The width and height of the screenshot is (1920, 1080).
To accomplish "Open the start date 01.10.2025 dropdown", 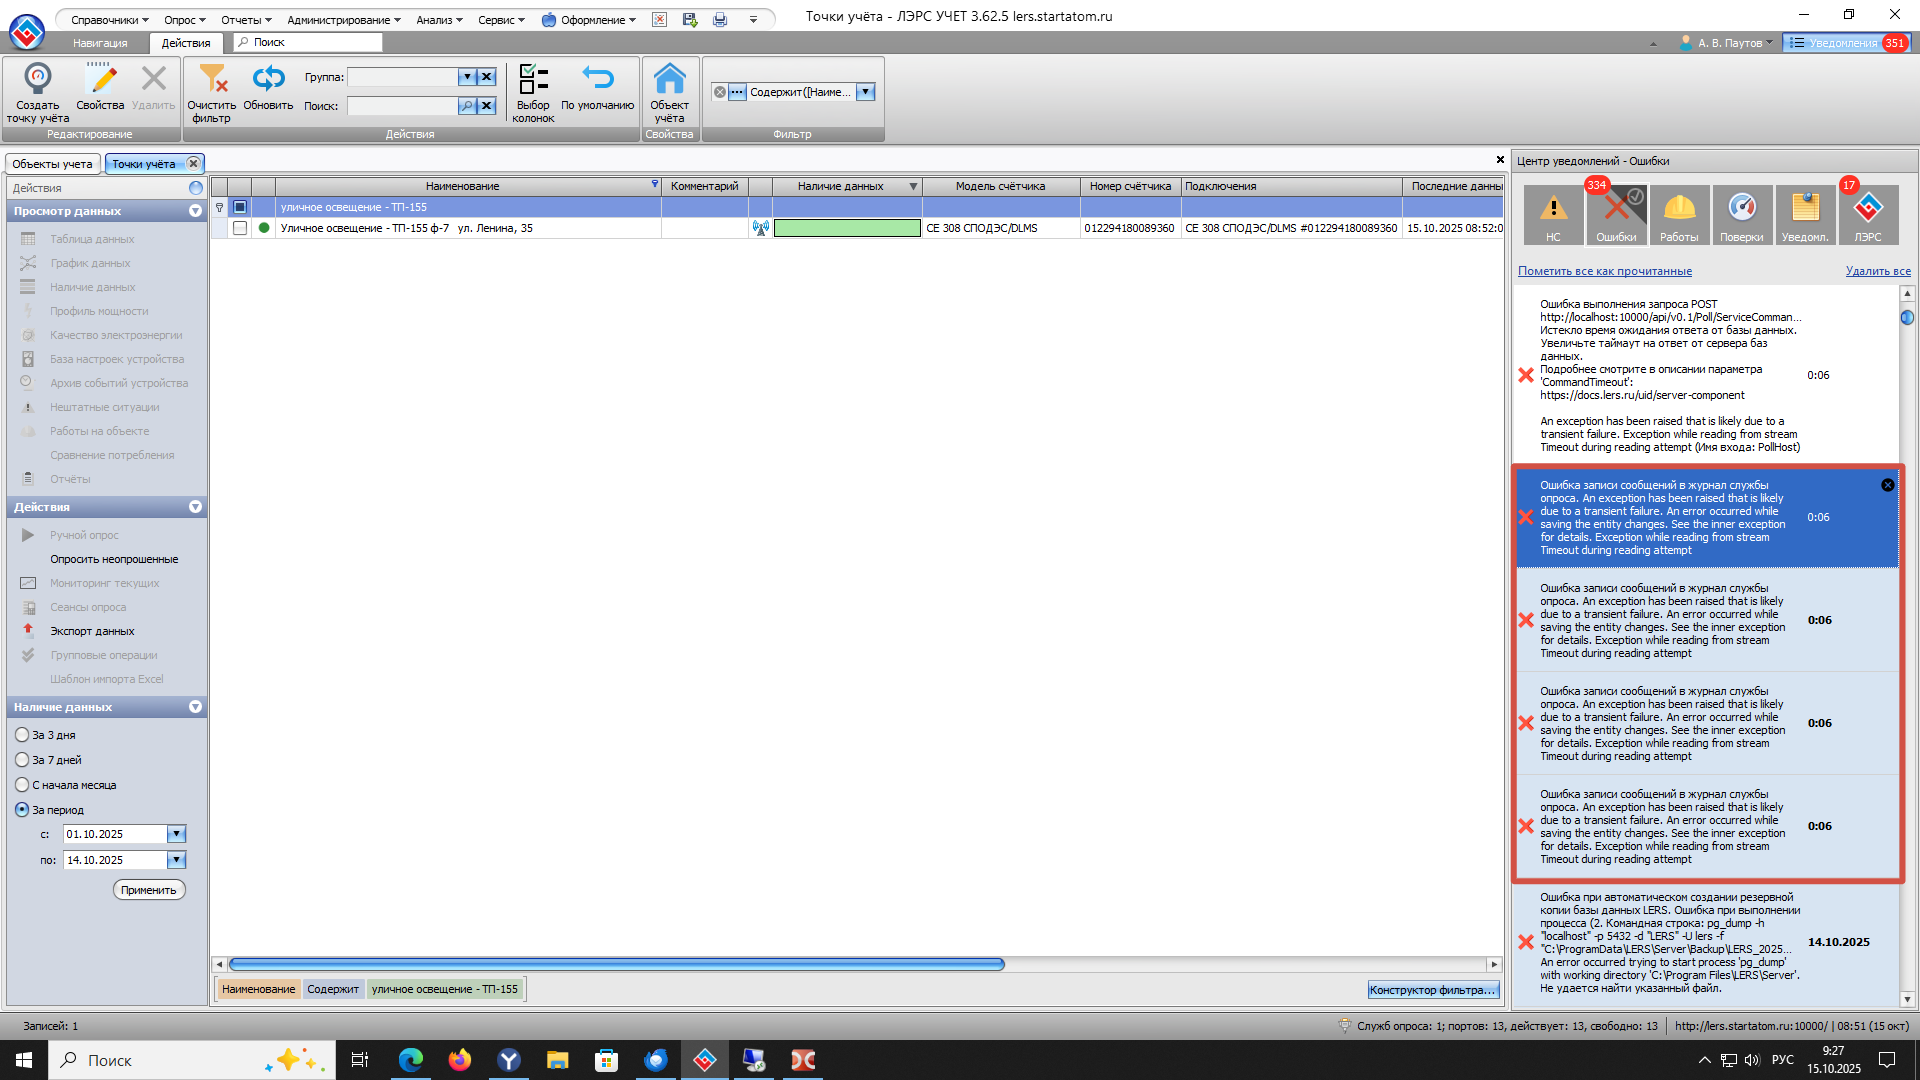I will (176, 834).
